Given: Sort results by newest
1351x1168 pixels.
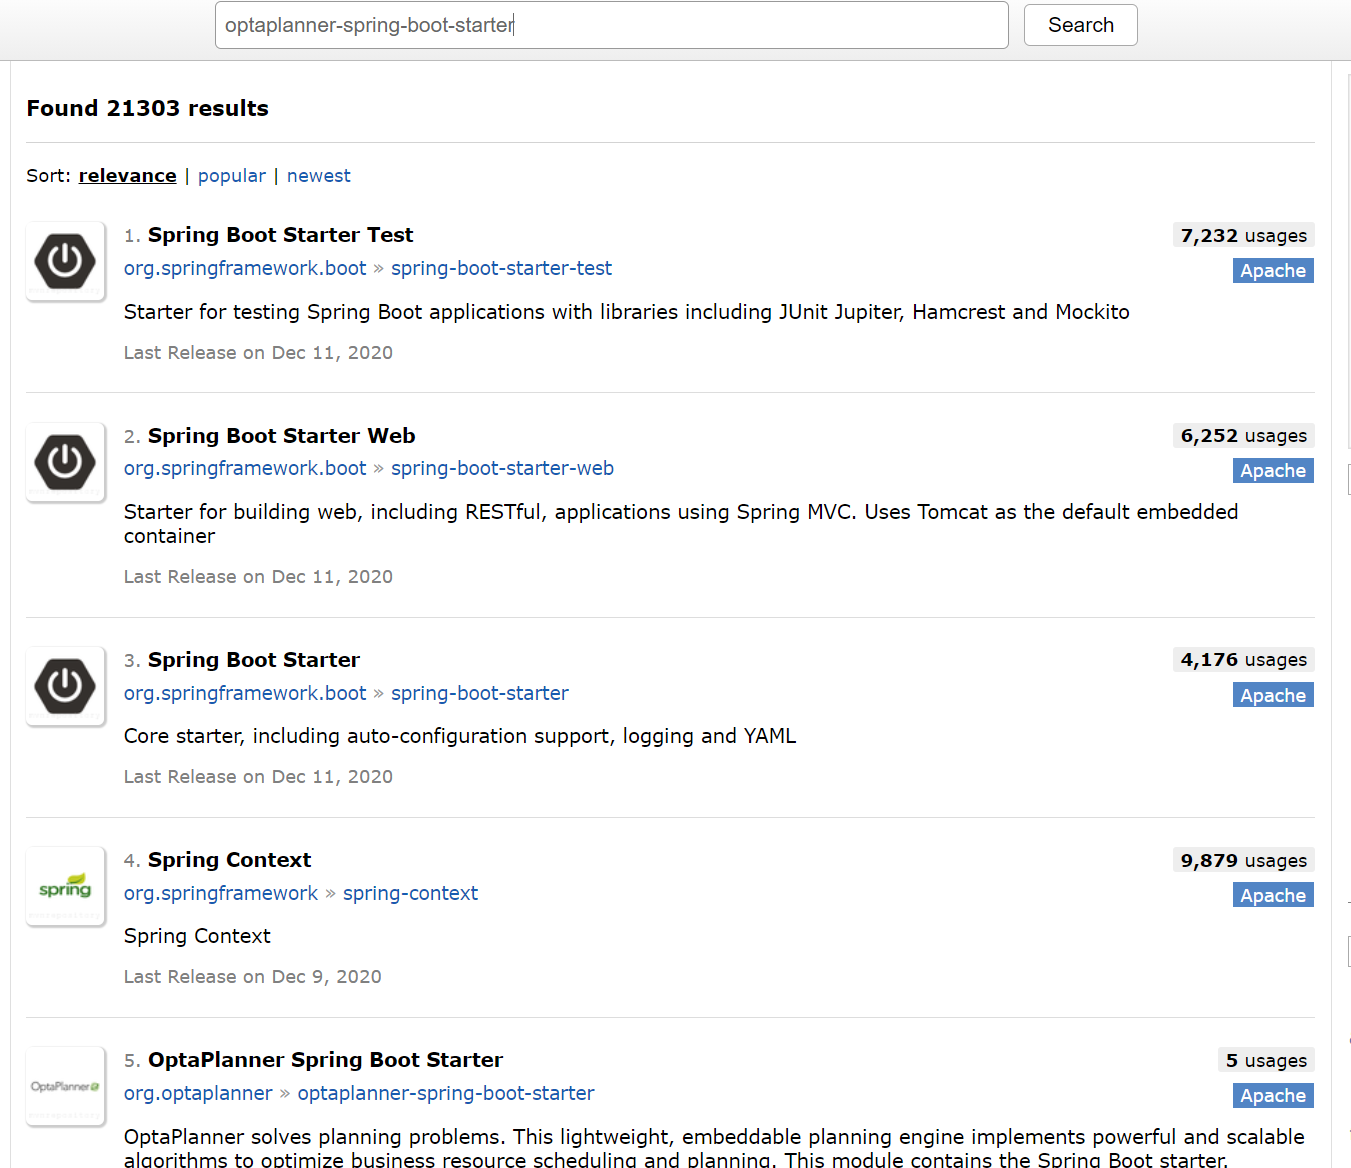Looking at the screenshot, I should [319, 176].
